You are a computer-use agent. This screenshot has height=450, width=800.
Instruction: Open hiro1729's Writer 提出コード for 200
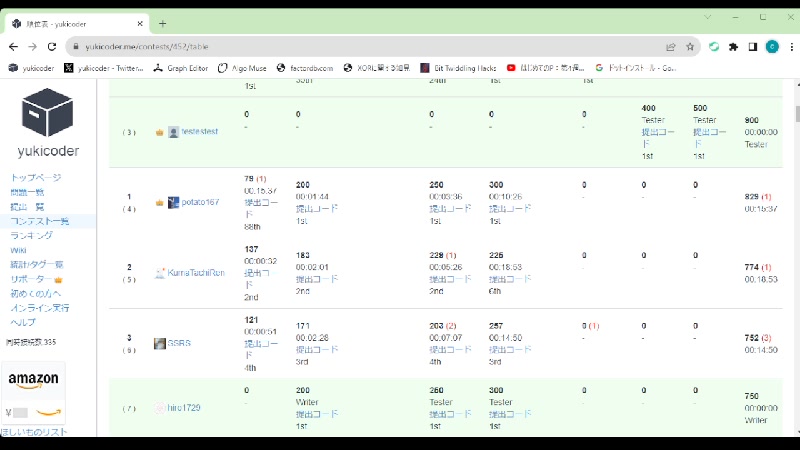click(x=317, y=414)
